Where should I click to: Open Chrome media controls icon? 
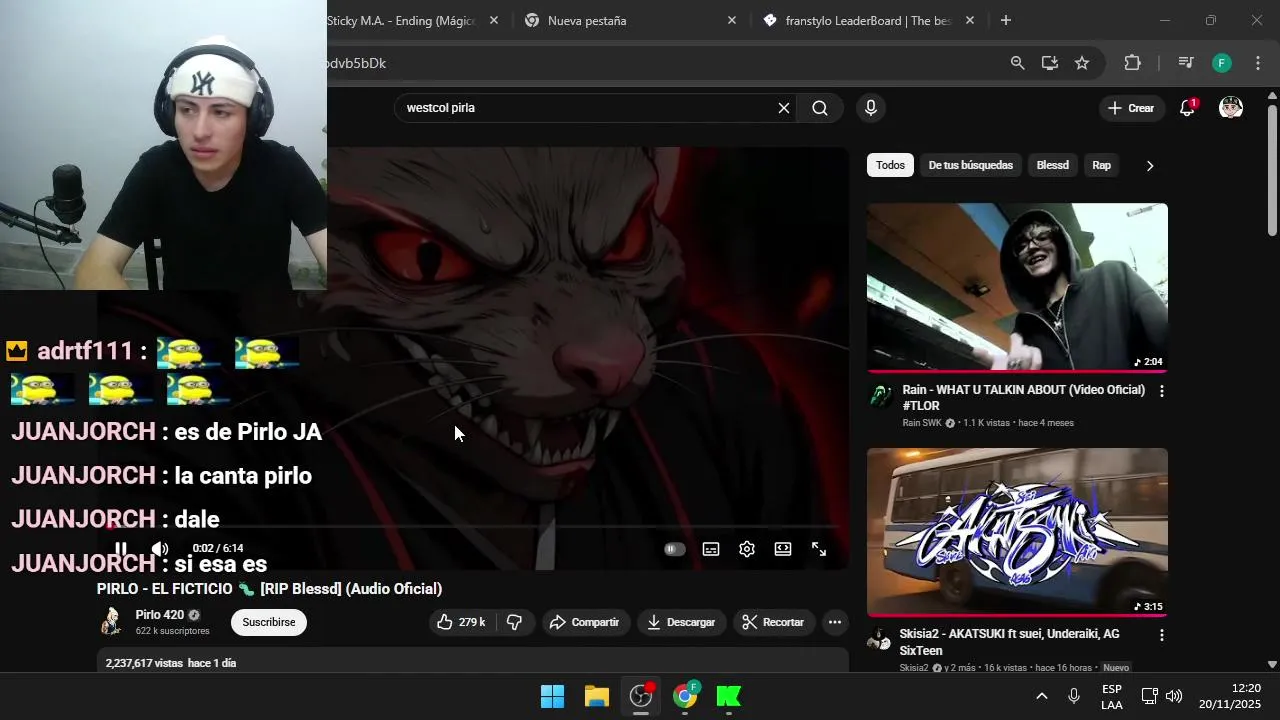(x=1186, y=63)
